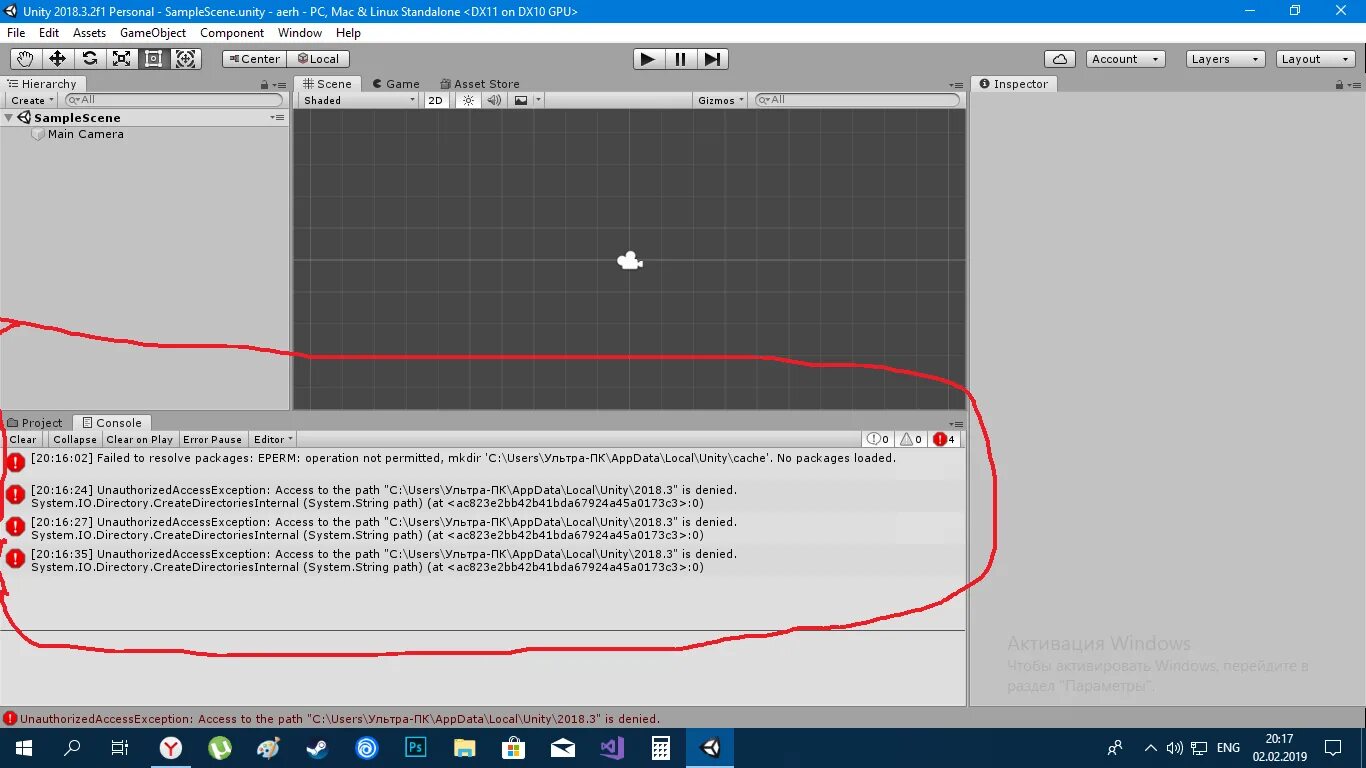Open Steam from the taskbar
Viewport: 1366px width, 768px height.
click(x=318, y=748)
